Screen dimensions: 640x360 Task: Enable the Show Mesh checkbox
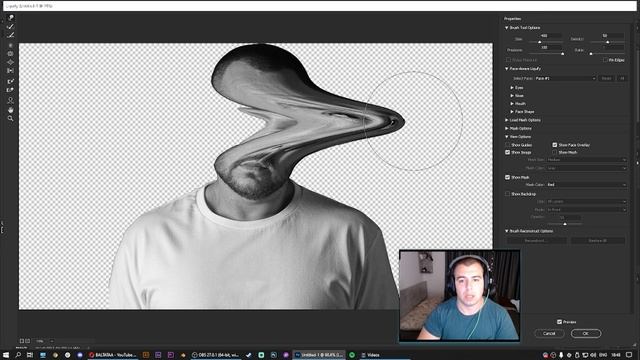point(555,152)
